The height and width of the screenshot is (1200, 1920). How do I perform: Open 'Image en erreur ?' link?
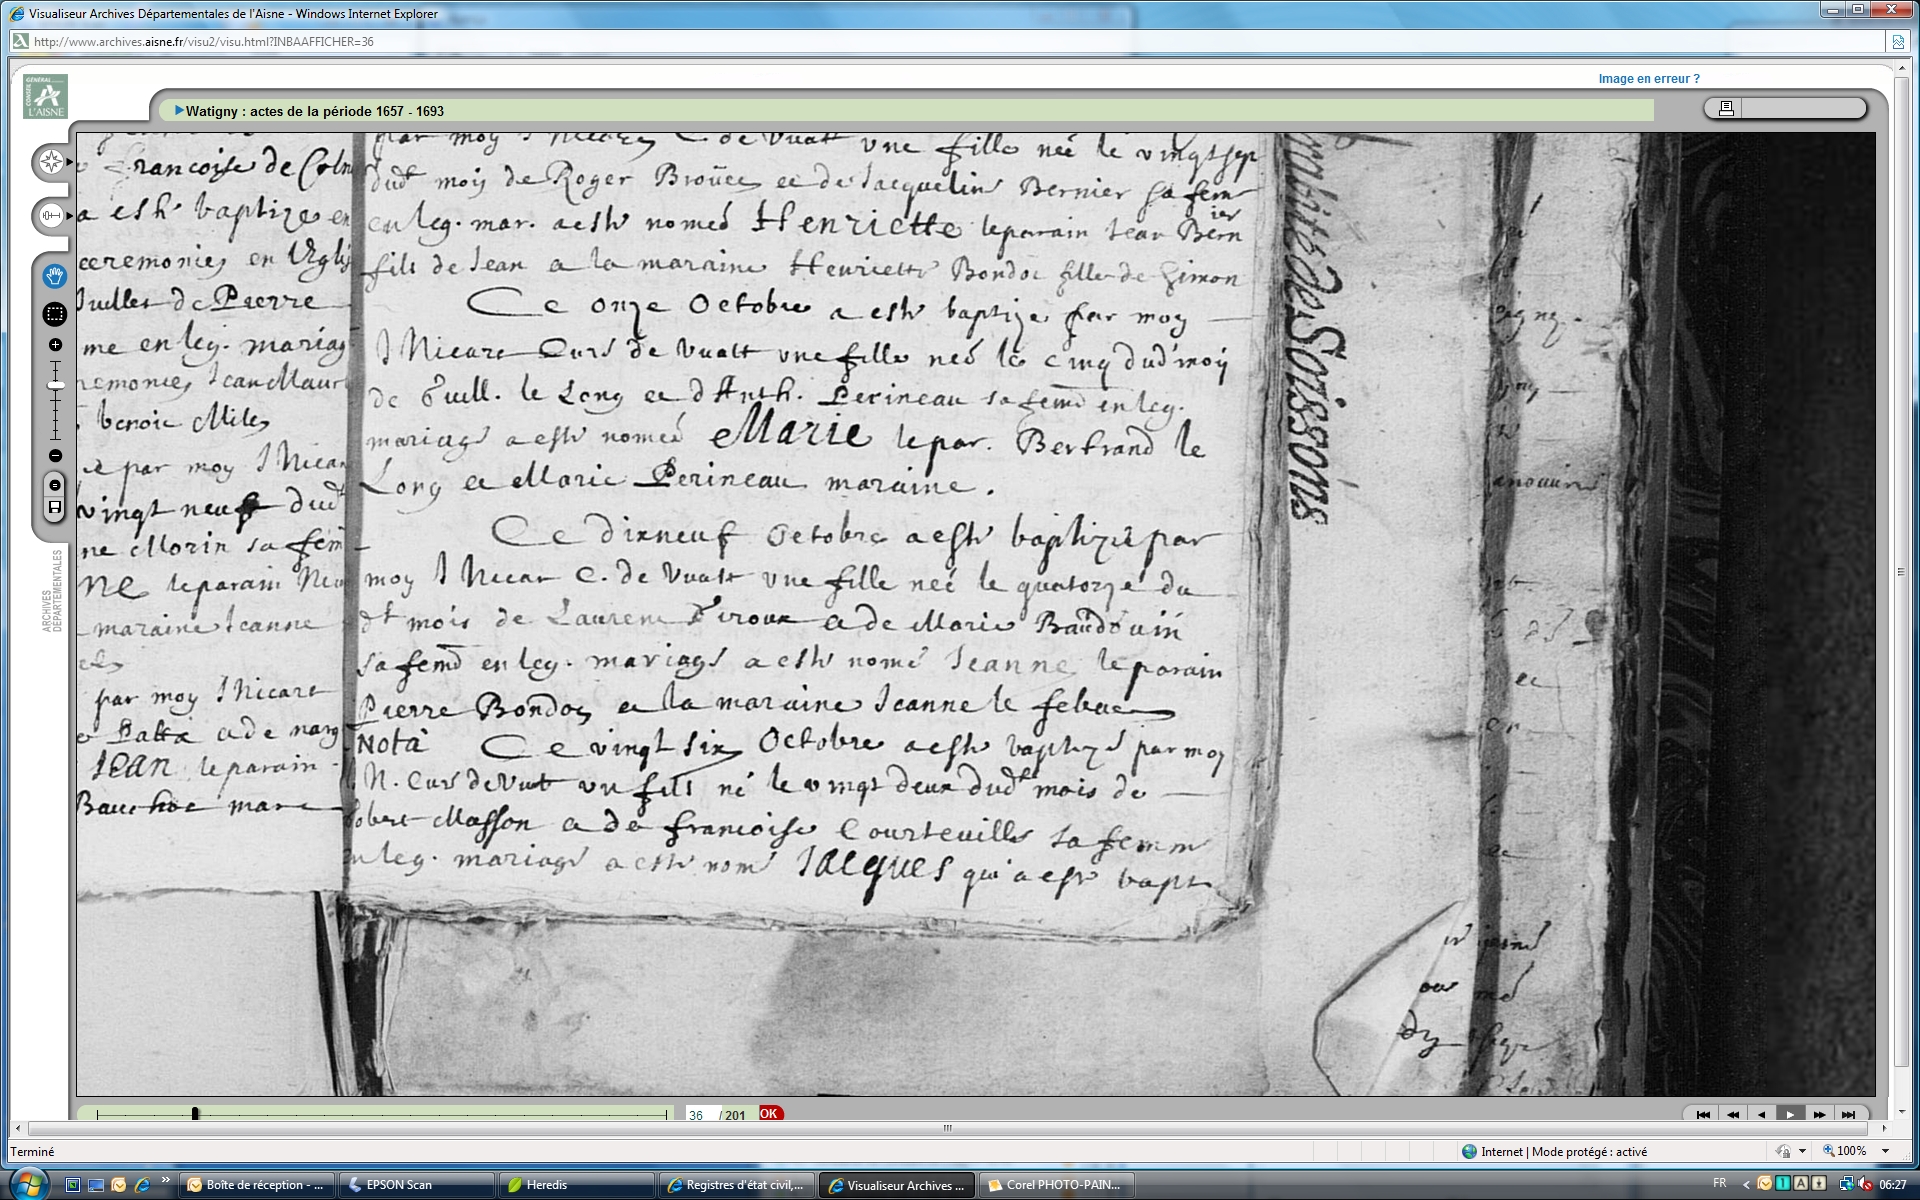pyautogui.click(x=1648, y=79)
